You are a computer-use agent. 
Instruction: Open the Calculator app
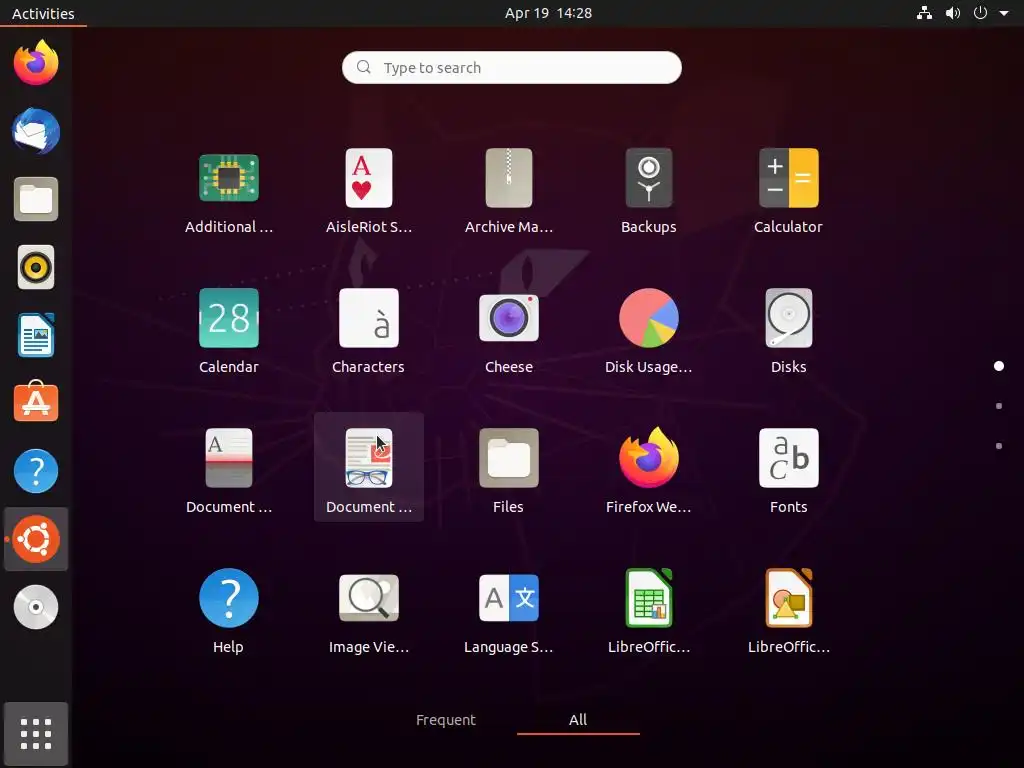point(788,178)
